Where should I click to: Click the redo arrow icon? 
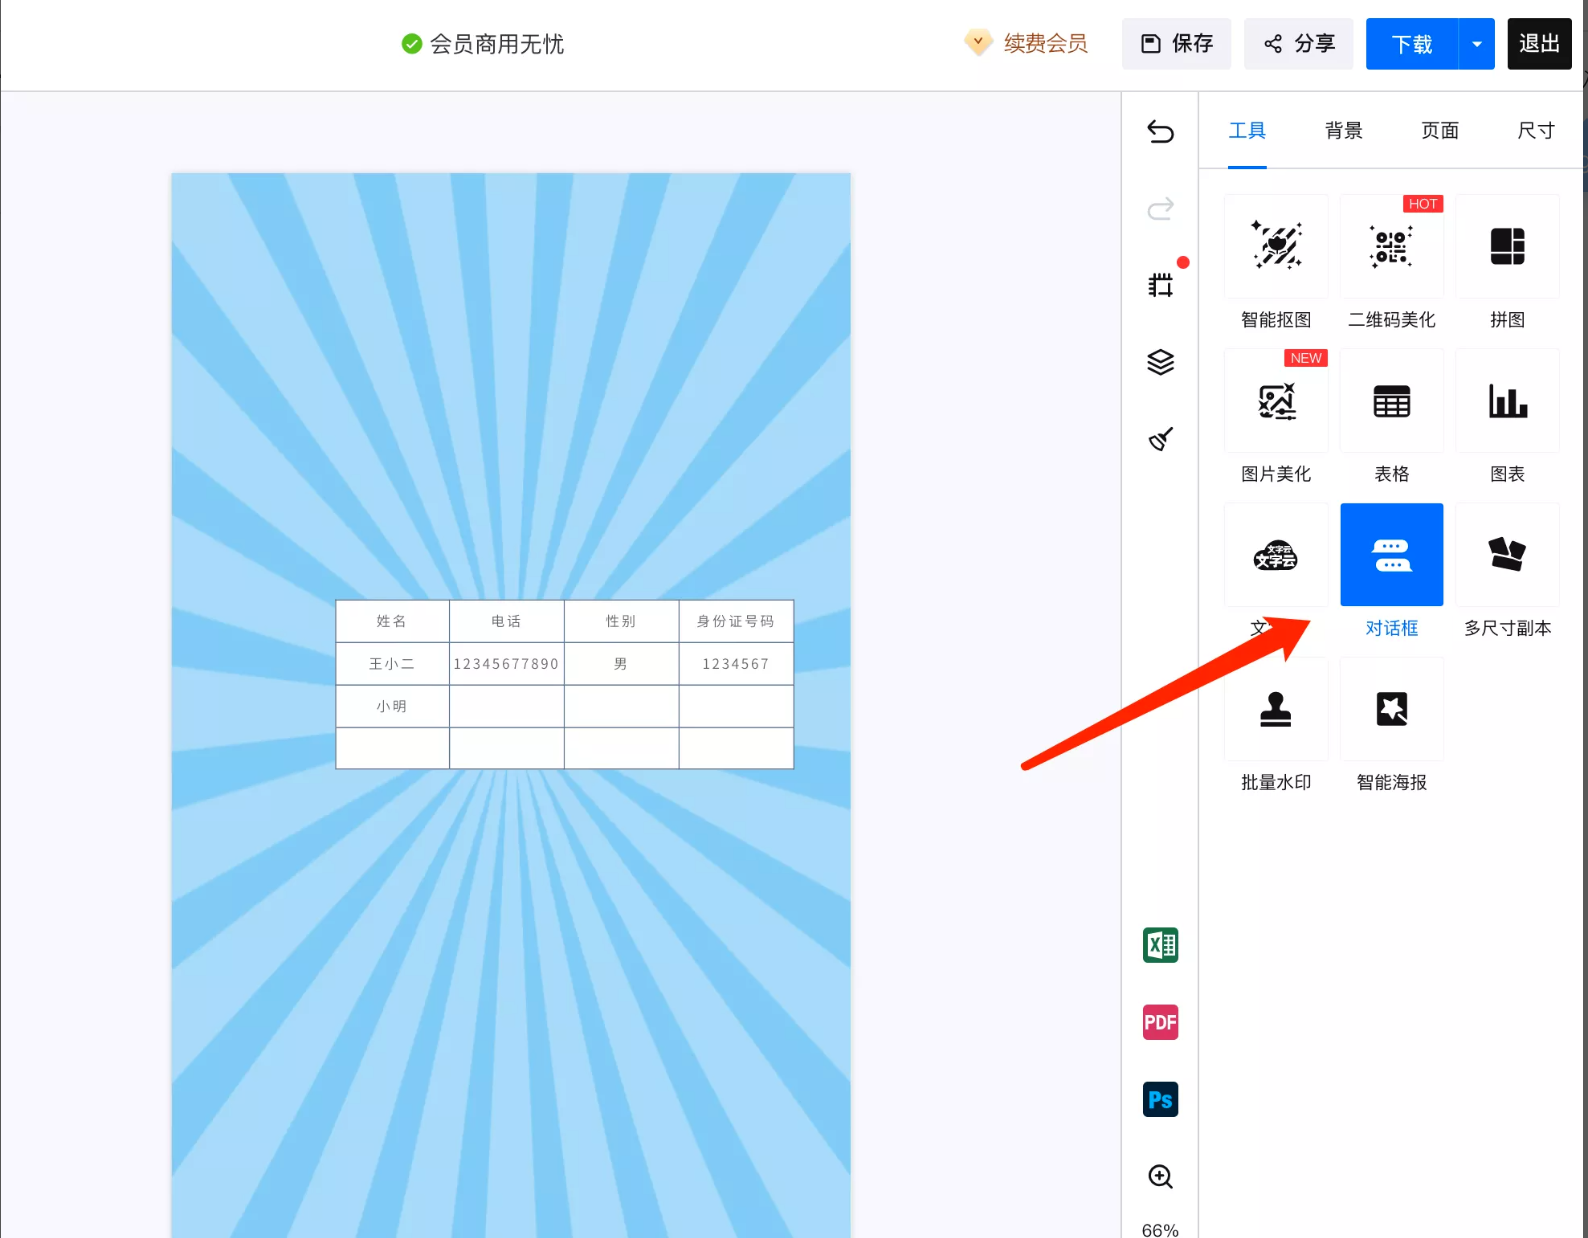click(x=1160, y=208)
